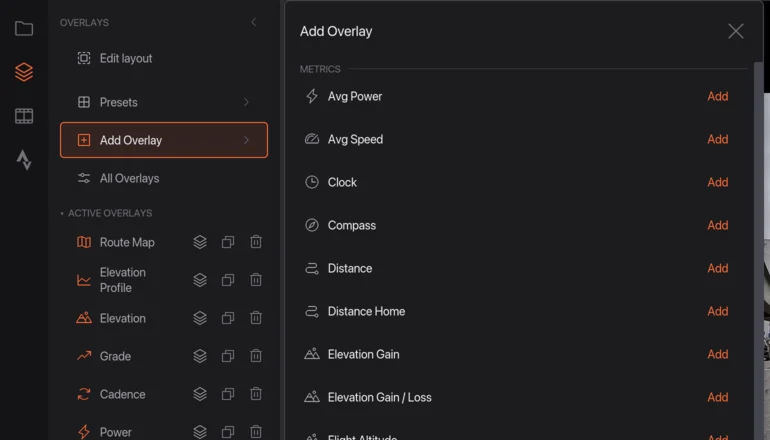Click the Elevation Gain / Loss label
Viewport: 770px width, 440px height.
coord(380,397)
